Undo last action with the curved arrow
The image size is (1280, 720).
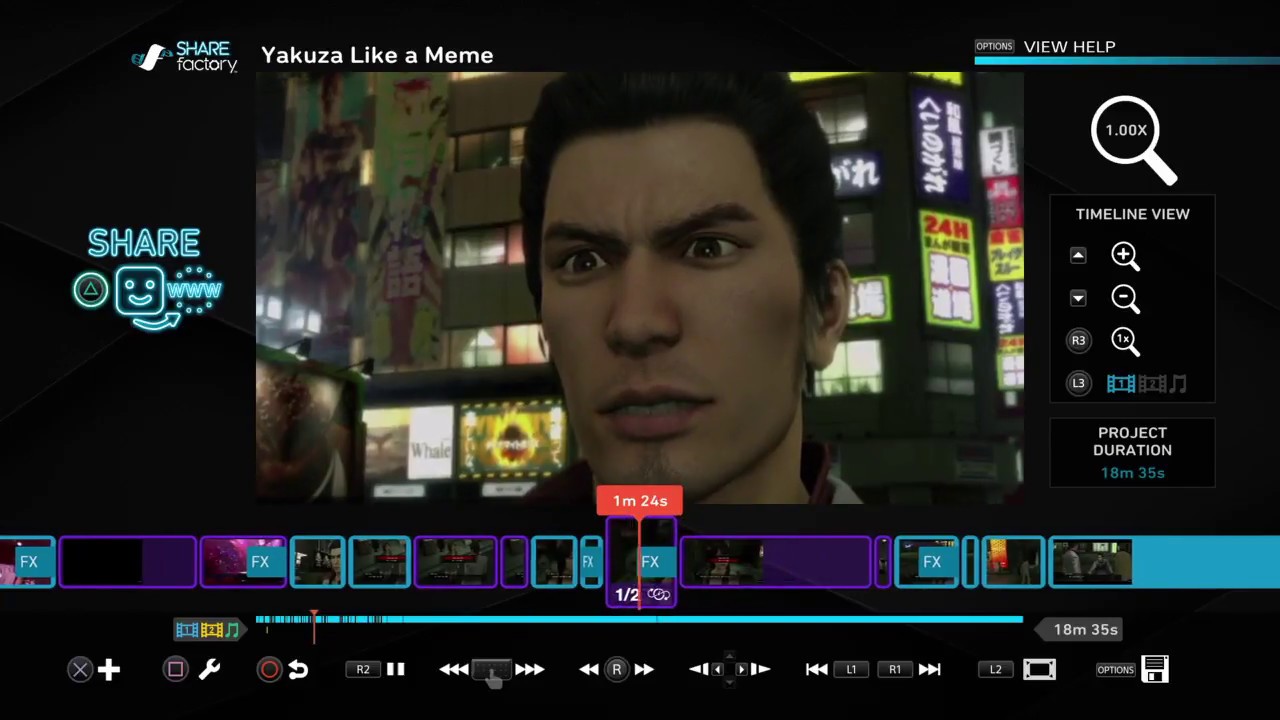pyautogui.click(x=298, y=670)
